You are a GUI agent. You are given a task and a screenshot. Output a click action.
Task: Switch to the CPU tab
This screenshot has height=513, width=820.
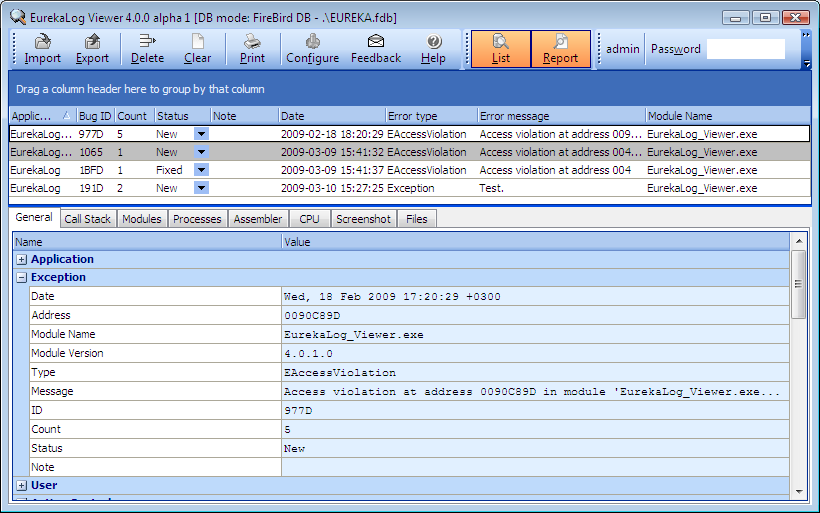tap(309, 219)
